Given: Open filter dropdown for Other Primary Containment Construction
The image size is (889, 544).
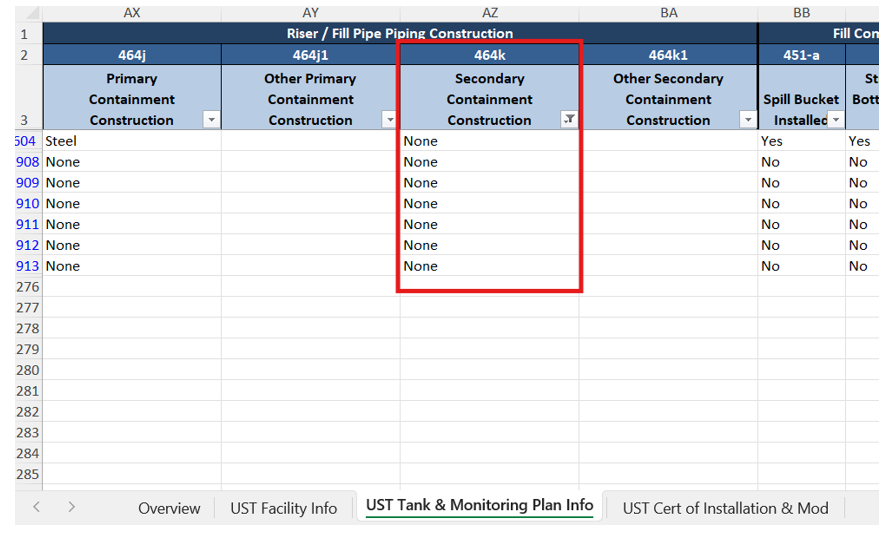Looking at the screenshot, I should (x=390, y=120).
